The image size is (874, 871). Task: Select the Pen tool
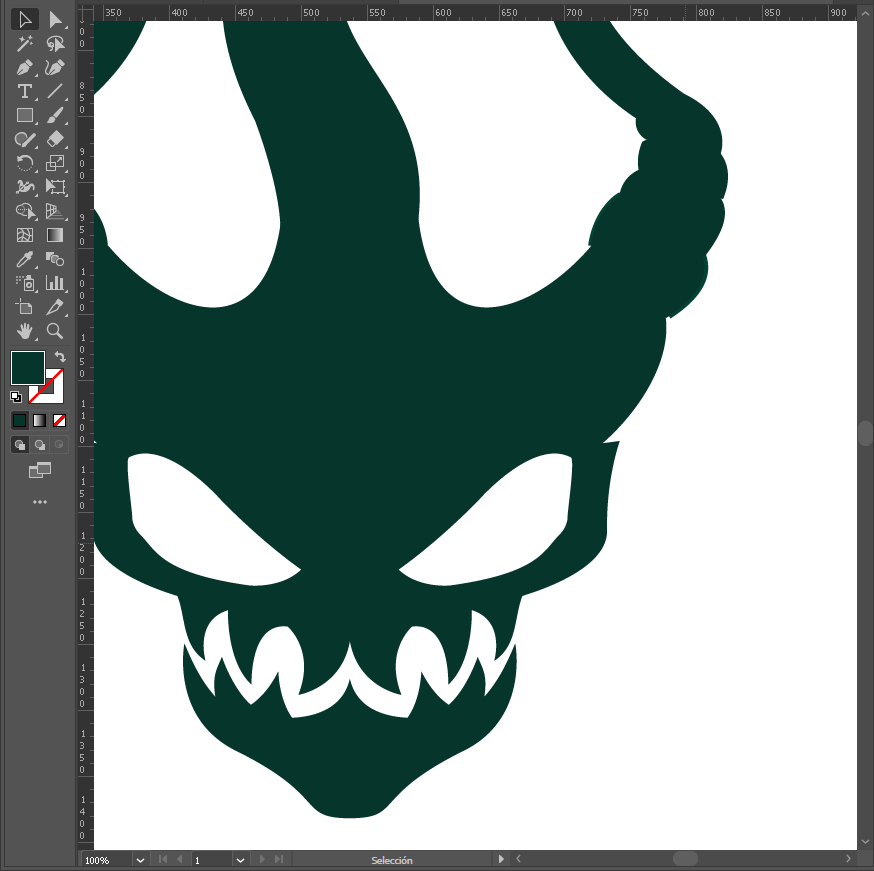point(25,67)
